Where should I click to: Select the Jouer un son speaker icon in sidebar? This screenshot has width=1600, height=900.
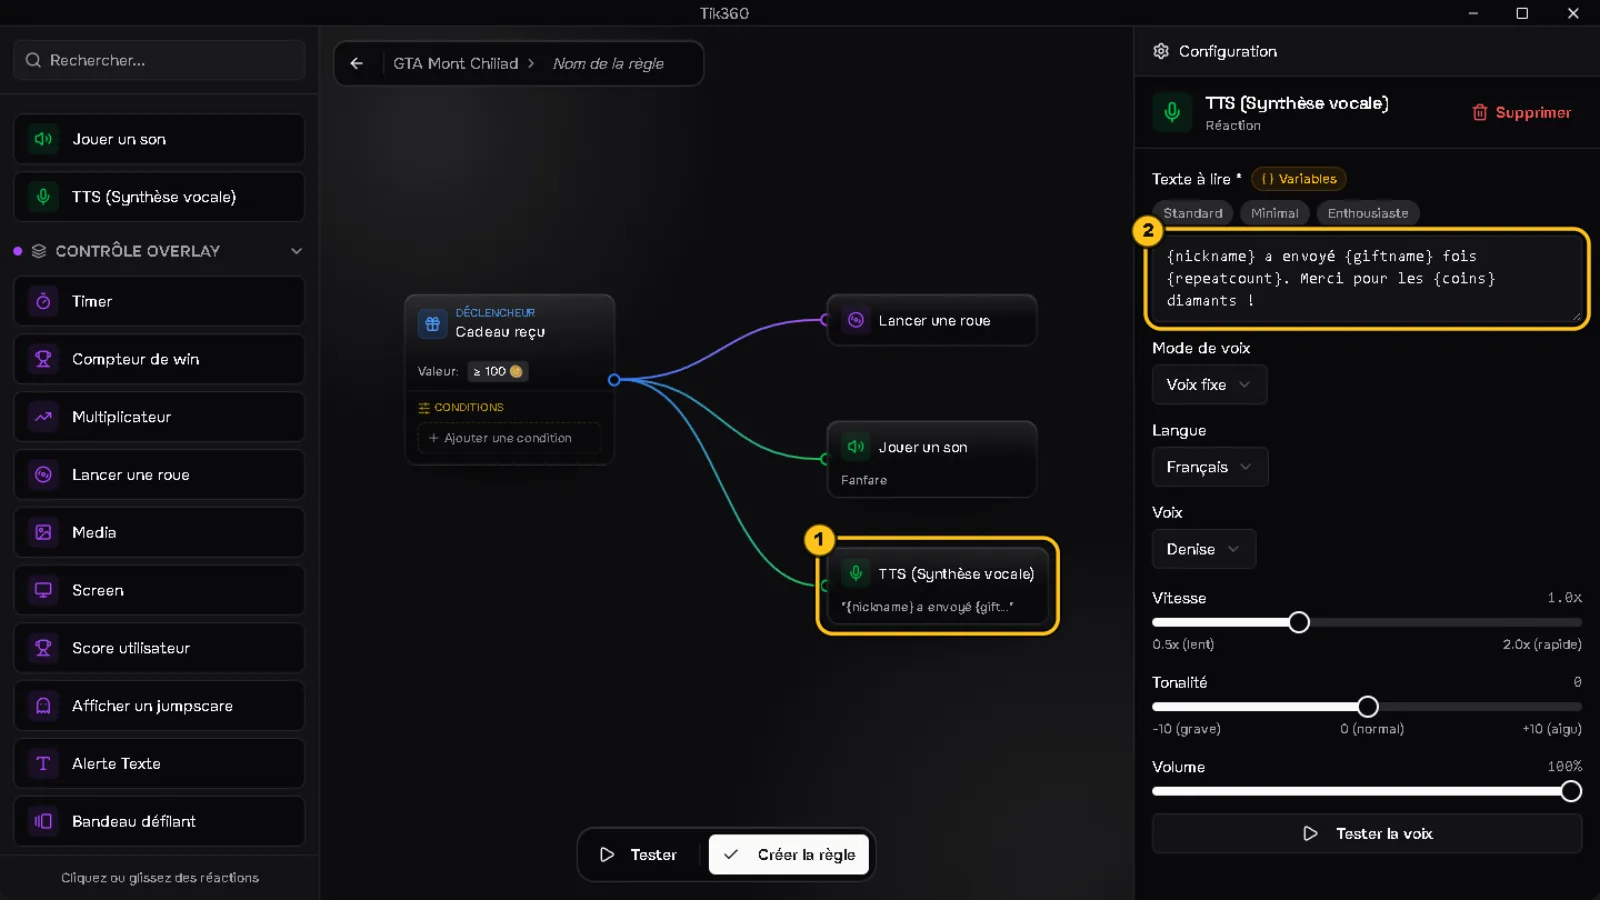pos(43,139)
